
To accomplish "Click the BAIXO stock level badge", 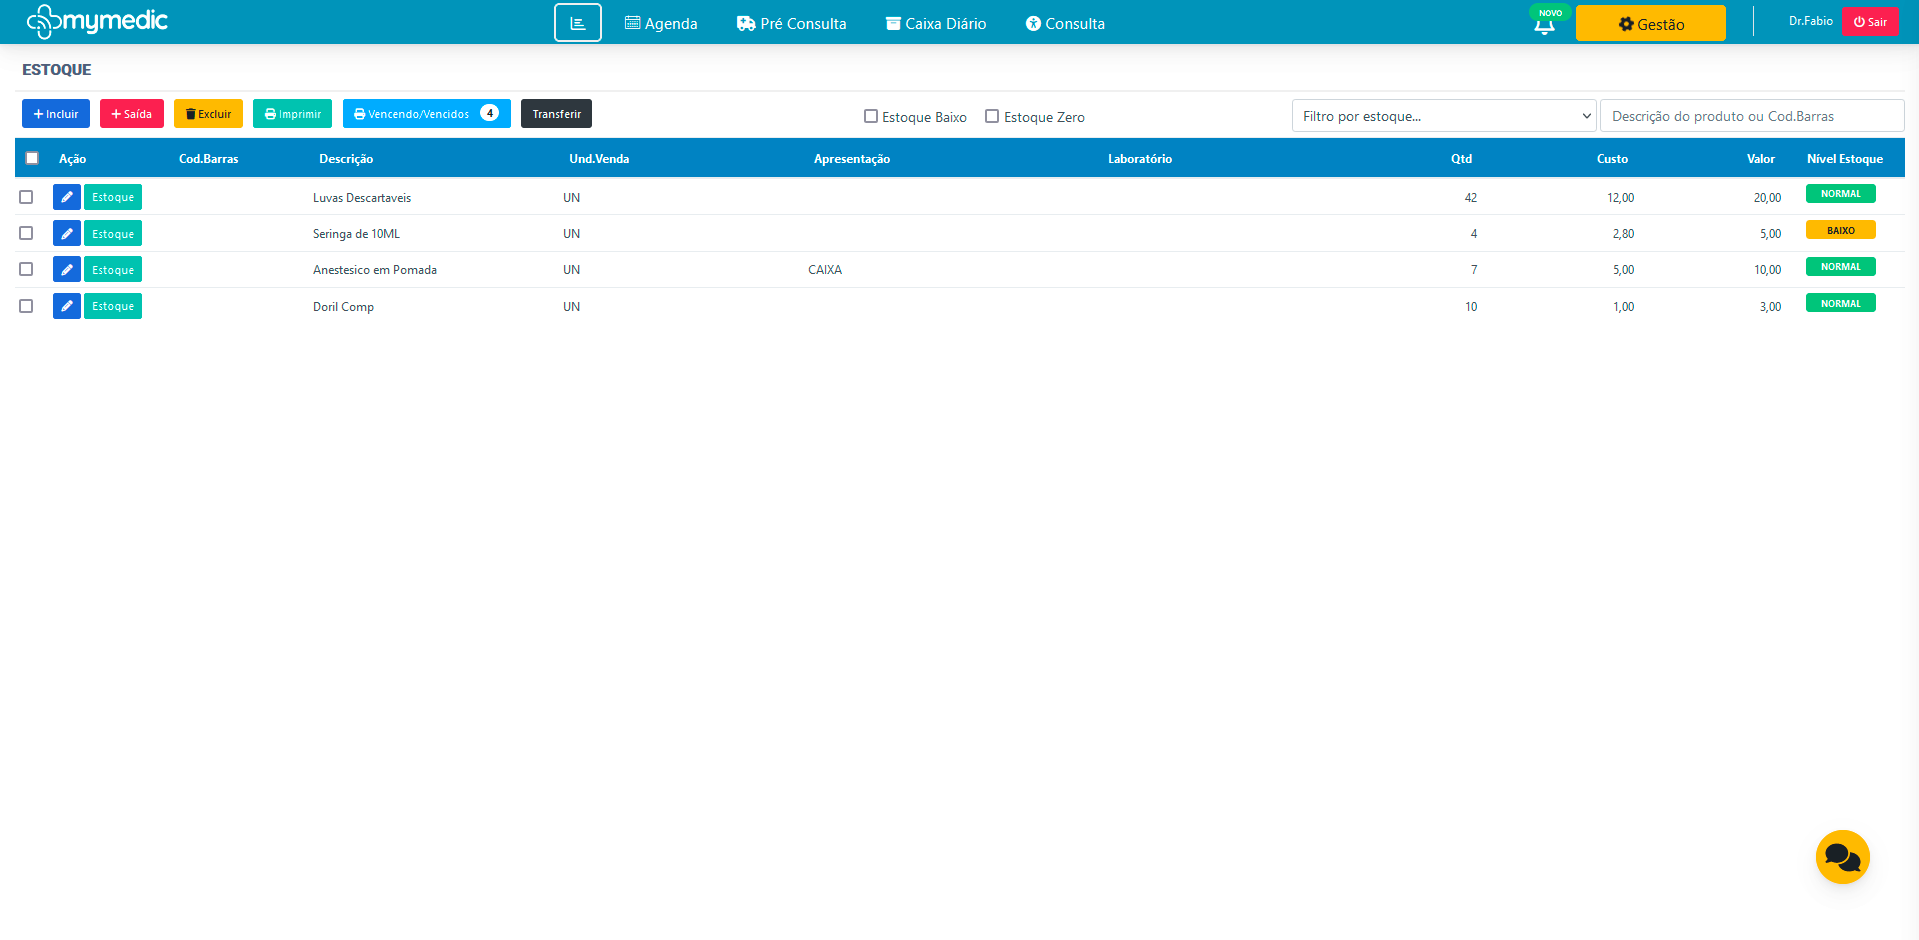I will (x=1840, y=230).
